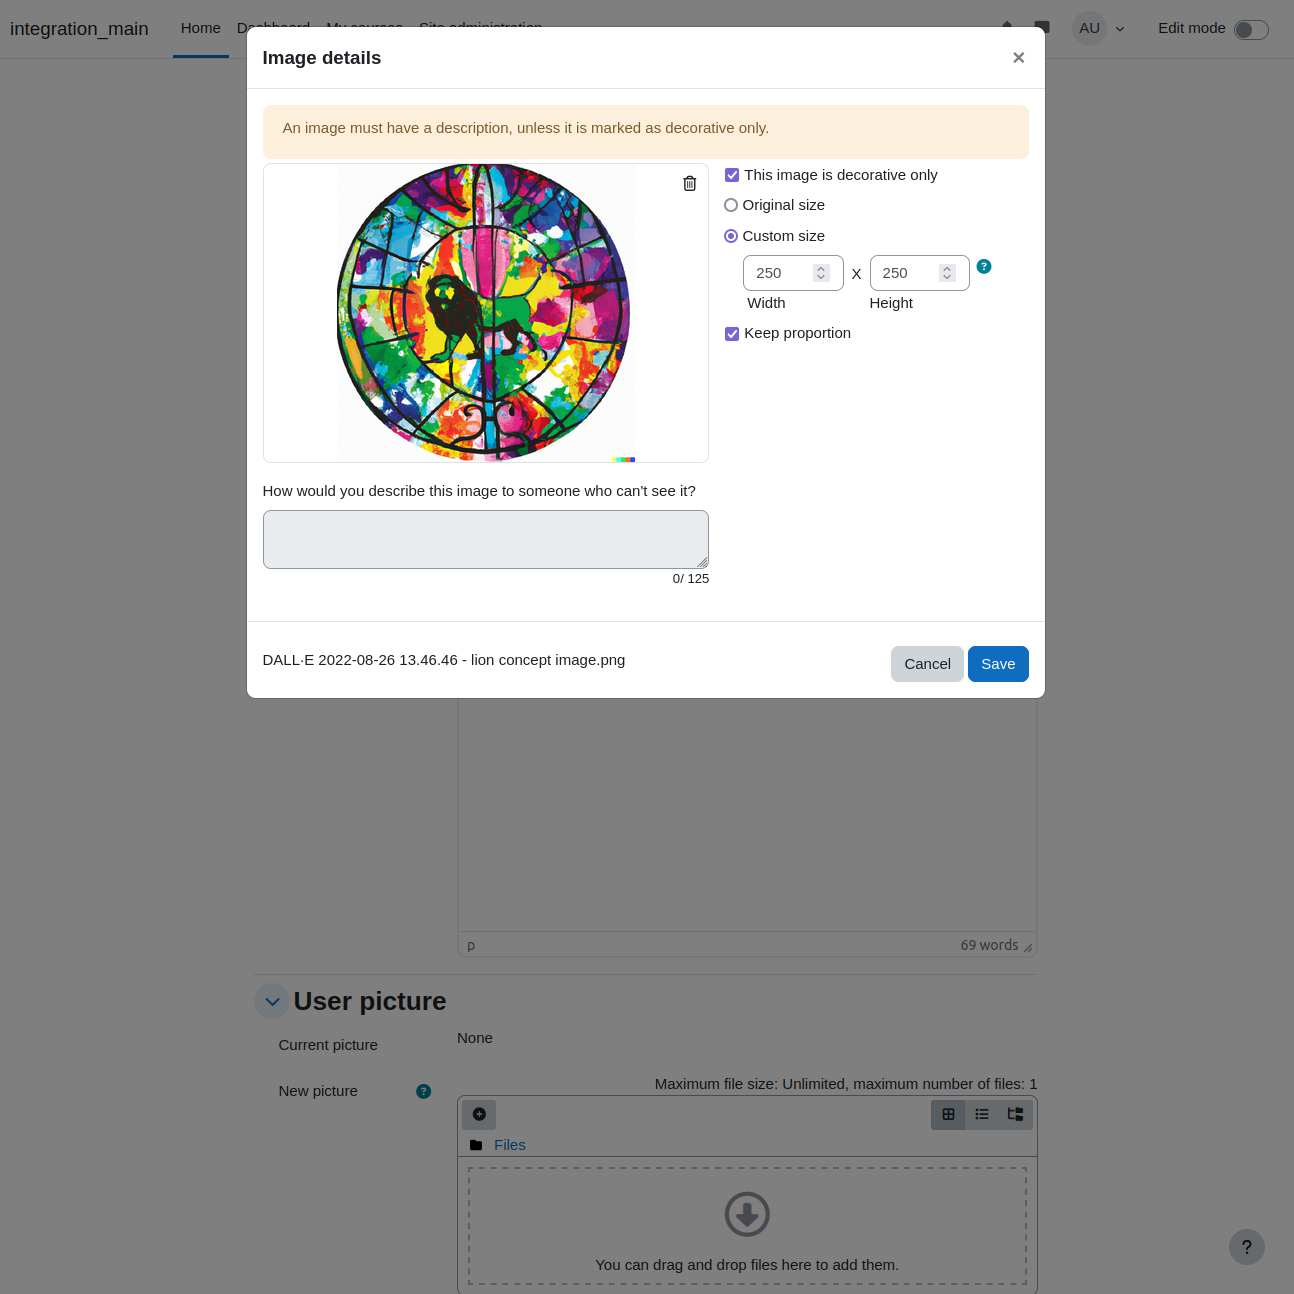Open help for custom size fields
The height and width of the screenshot is (1294, 1294).
(984, 266)
